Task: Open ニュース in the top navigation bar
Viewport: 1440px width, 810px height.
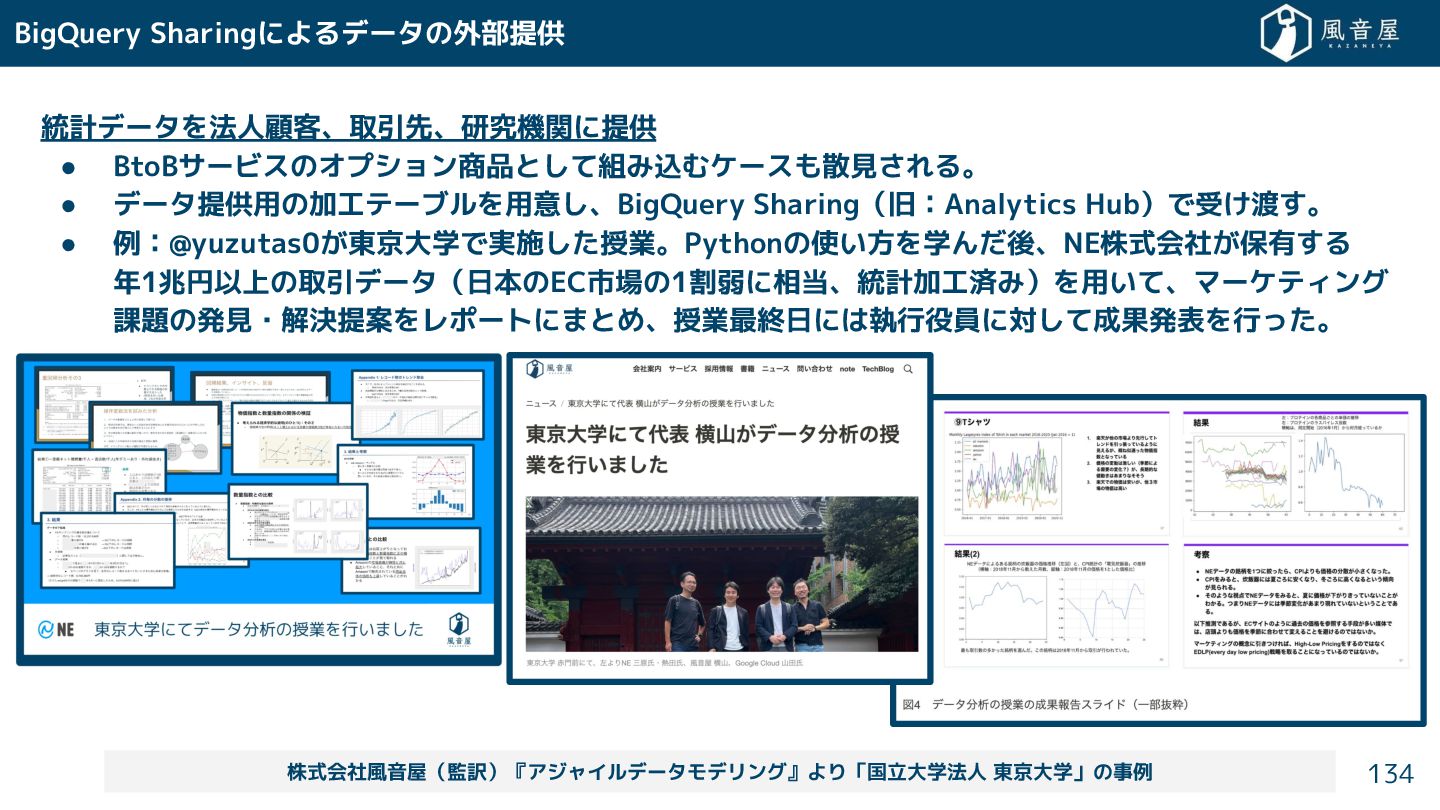Action: coord(776,369)
